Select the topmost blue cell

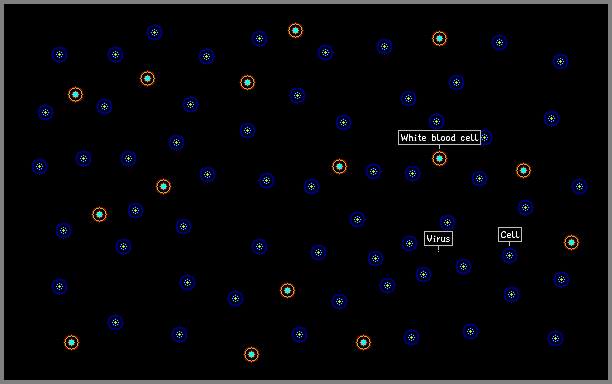pyautogui.click(x=155, y=32)
